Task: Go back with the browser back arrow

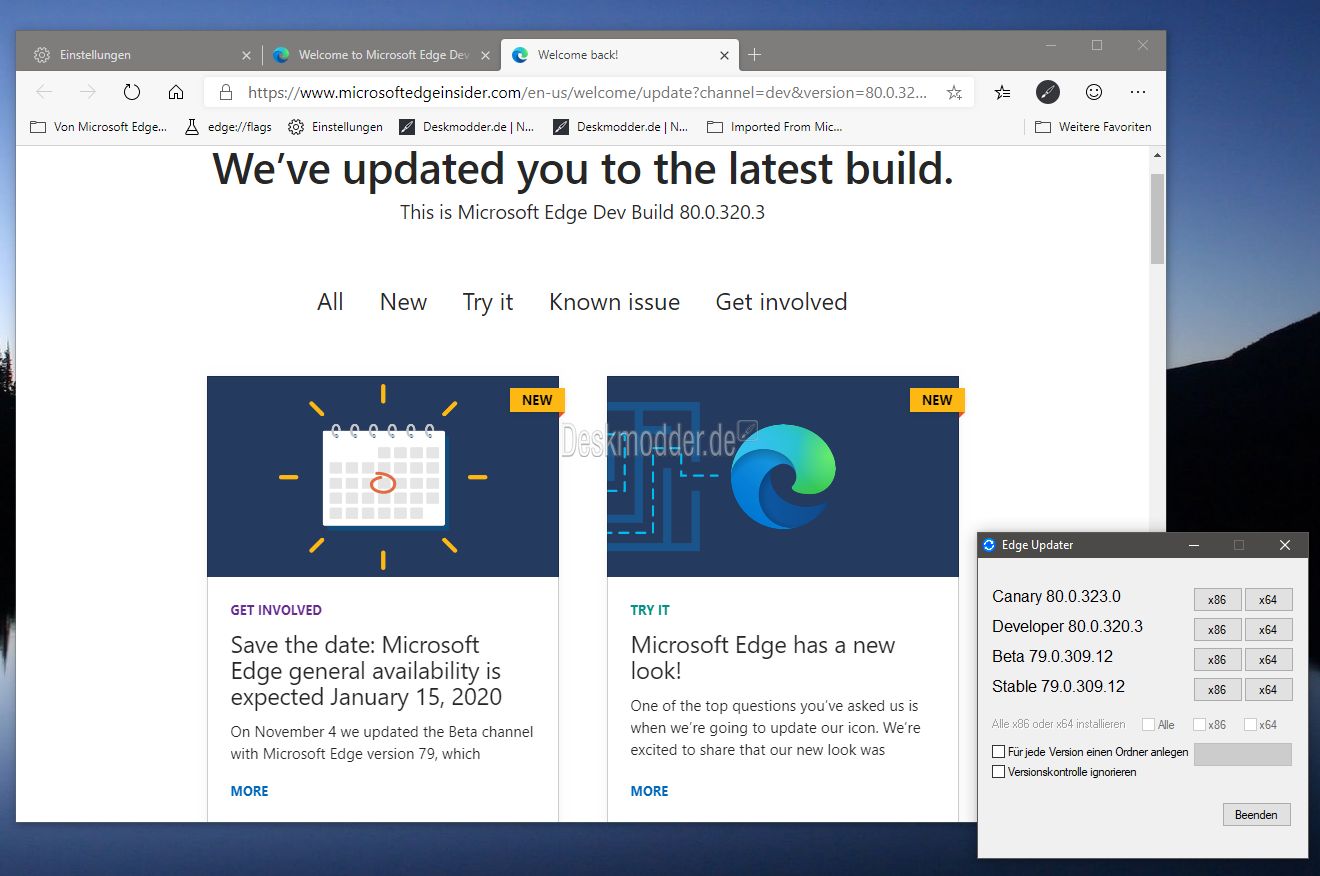Action: coord(44,92)
